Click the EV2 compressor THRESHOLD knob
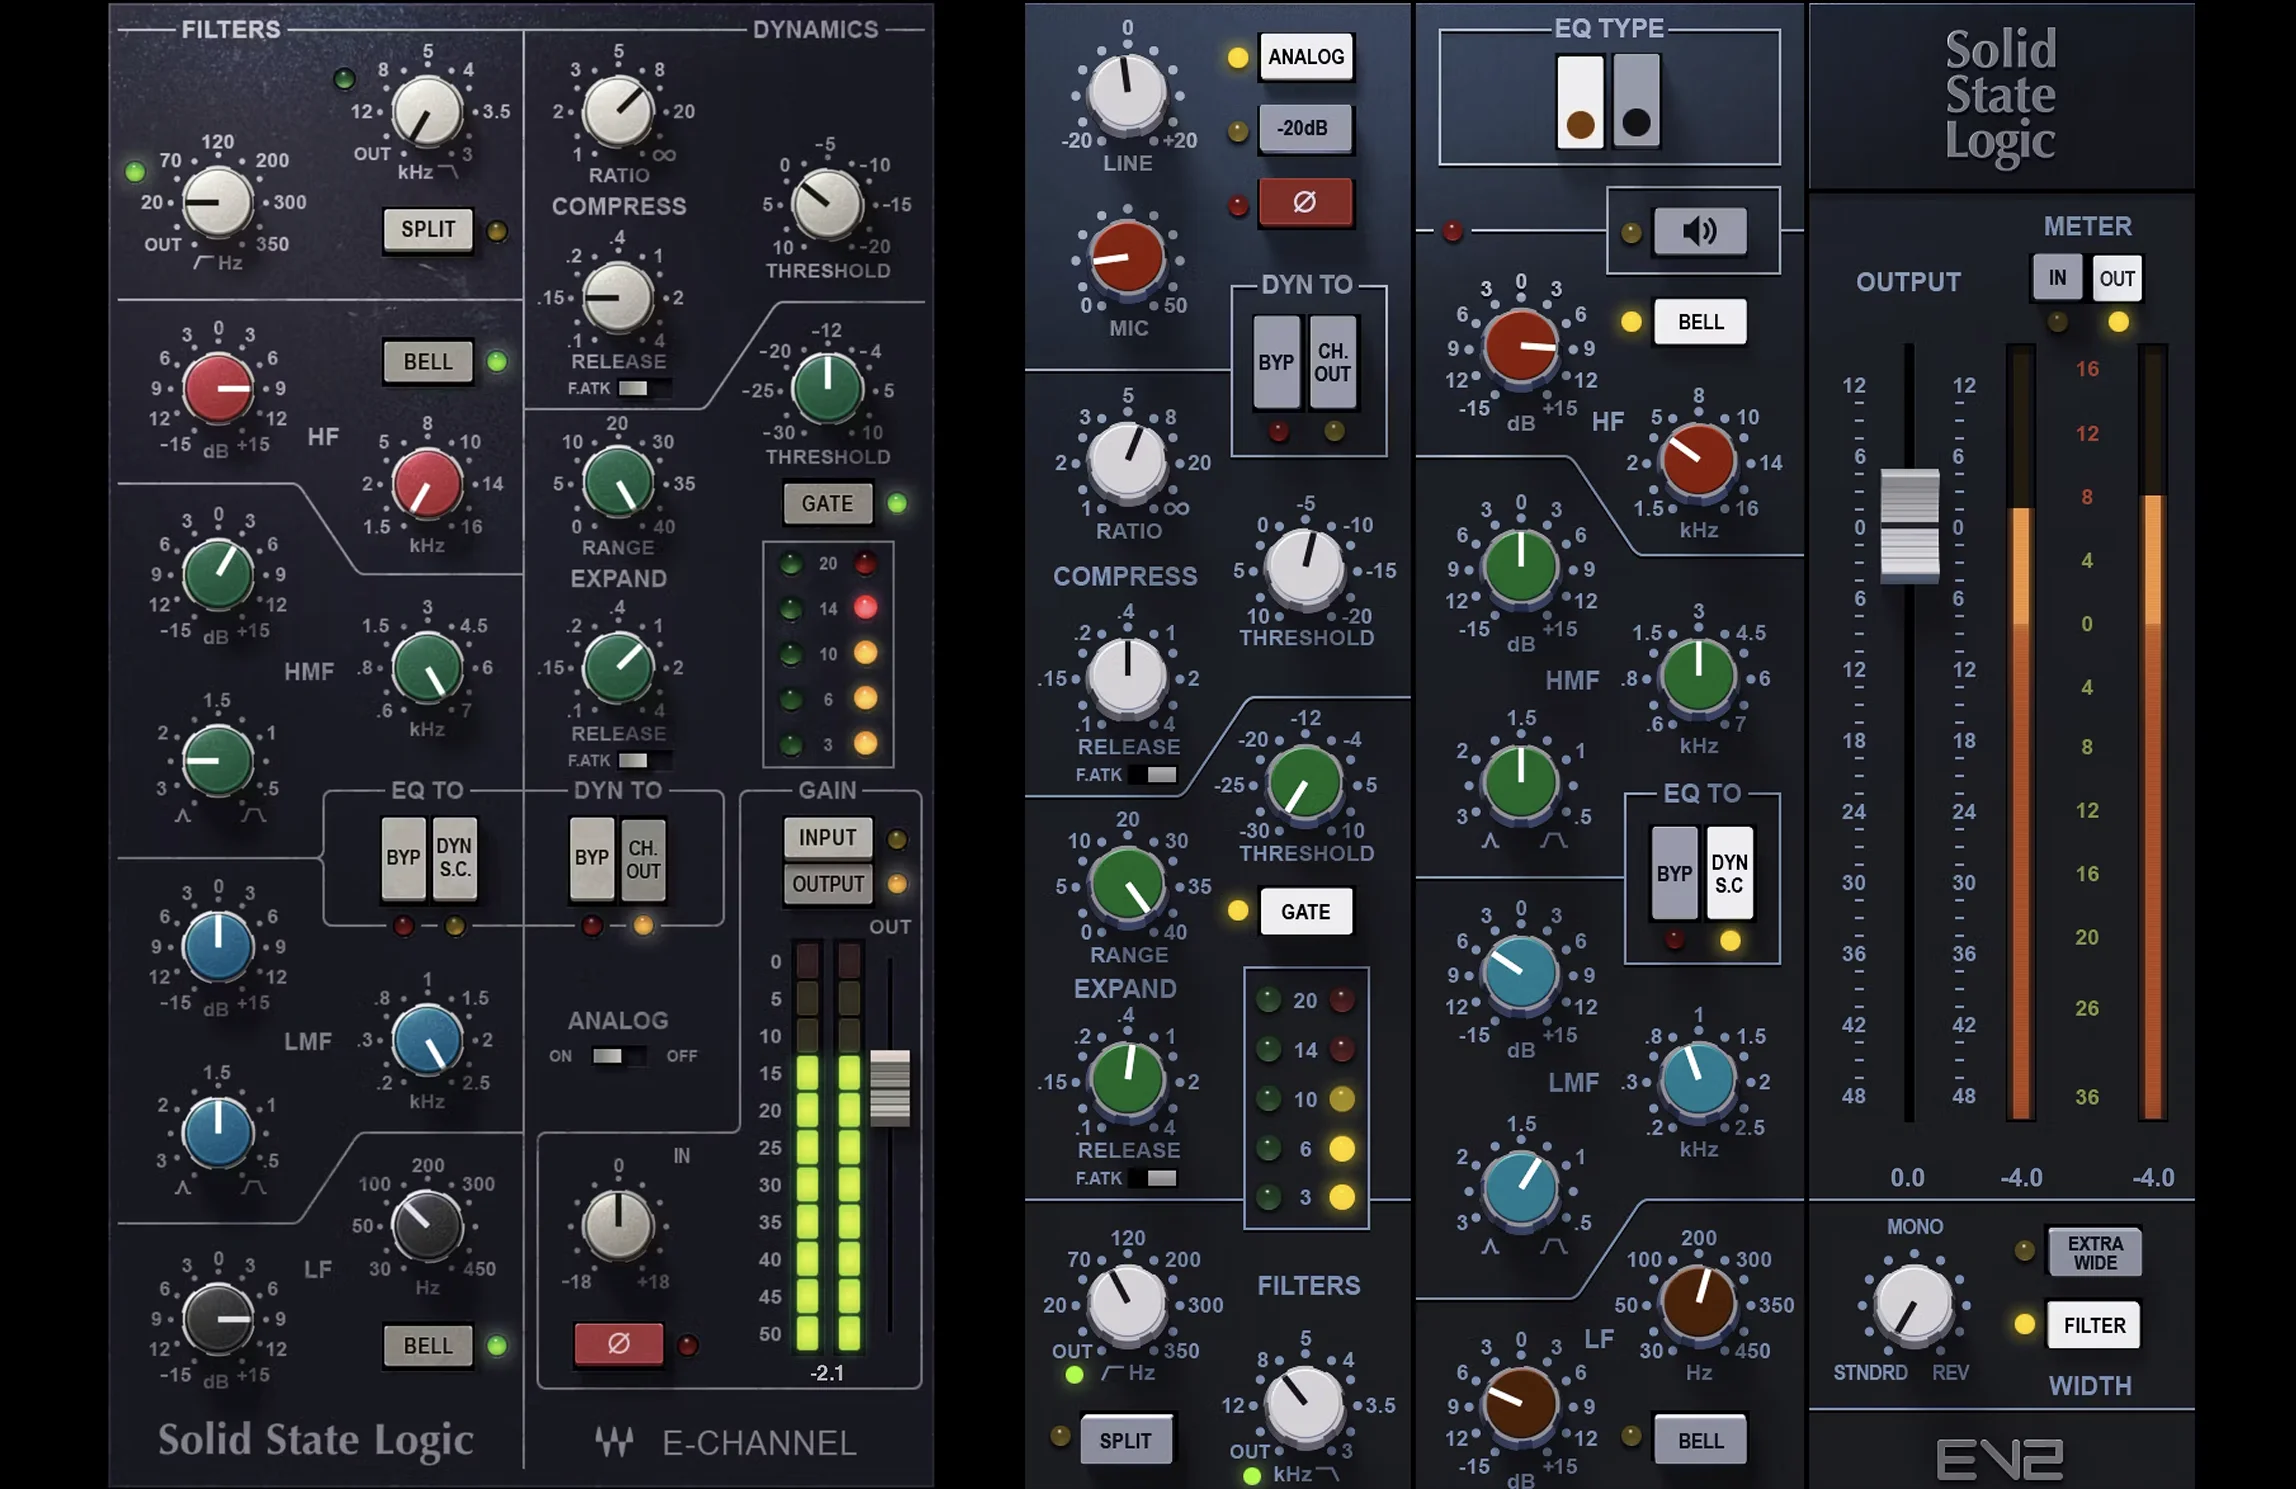 click(1305, 570)
